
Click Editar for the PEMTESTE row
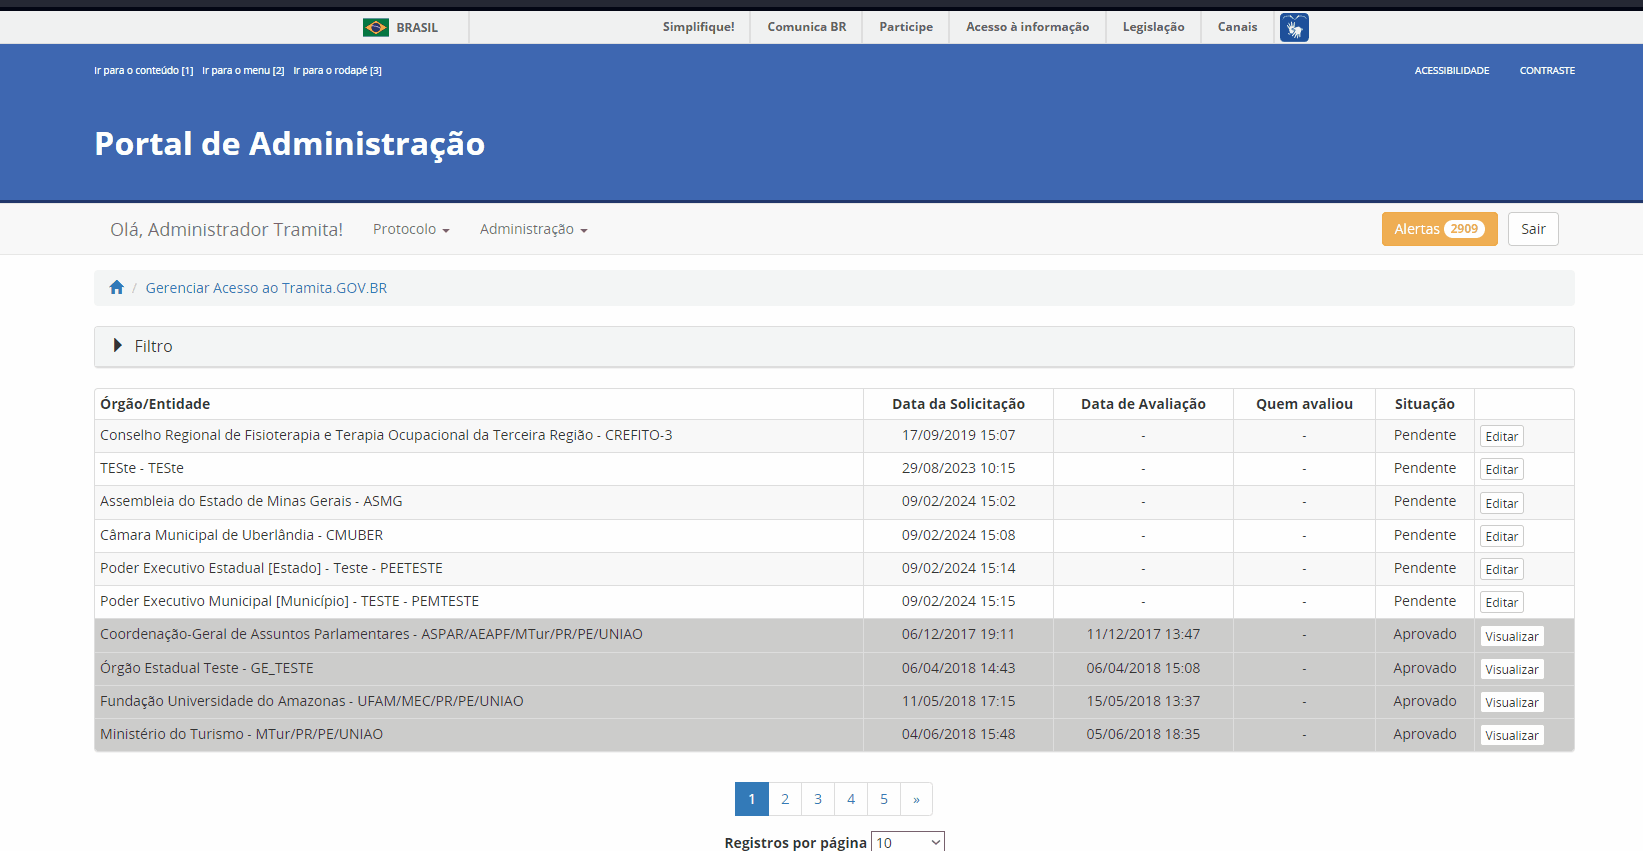coord(1501,602)
